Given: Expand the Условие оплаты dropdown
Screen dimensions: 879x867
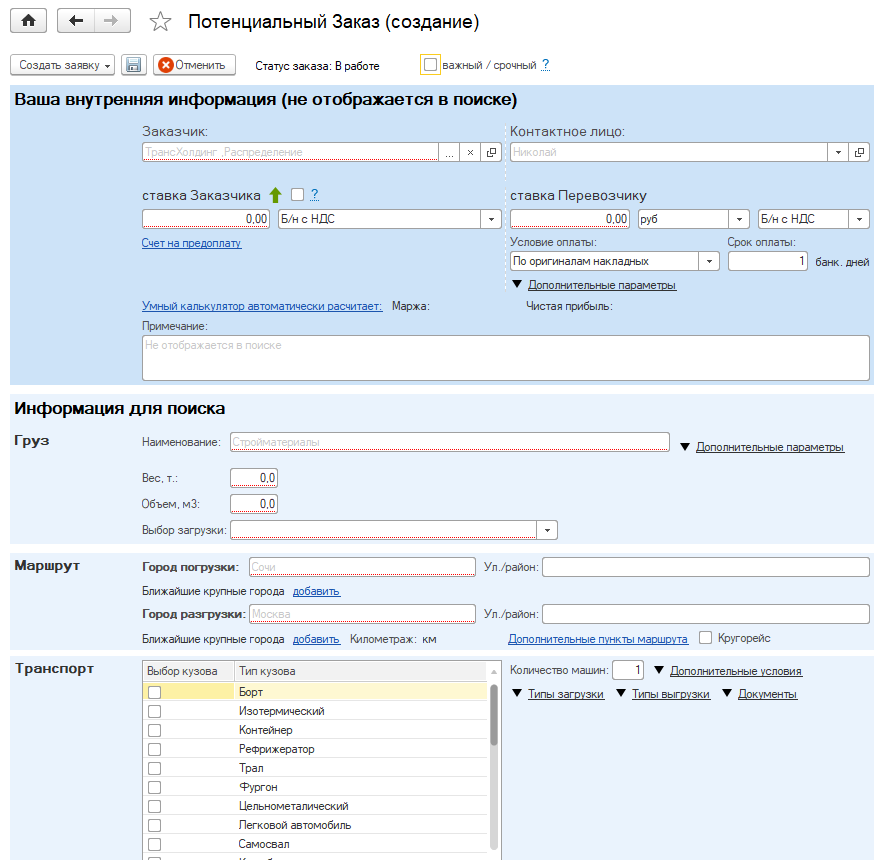Looking at the screenshot, I should tap(709, 261).
